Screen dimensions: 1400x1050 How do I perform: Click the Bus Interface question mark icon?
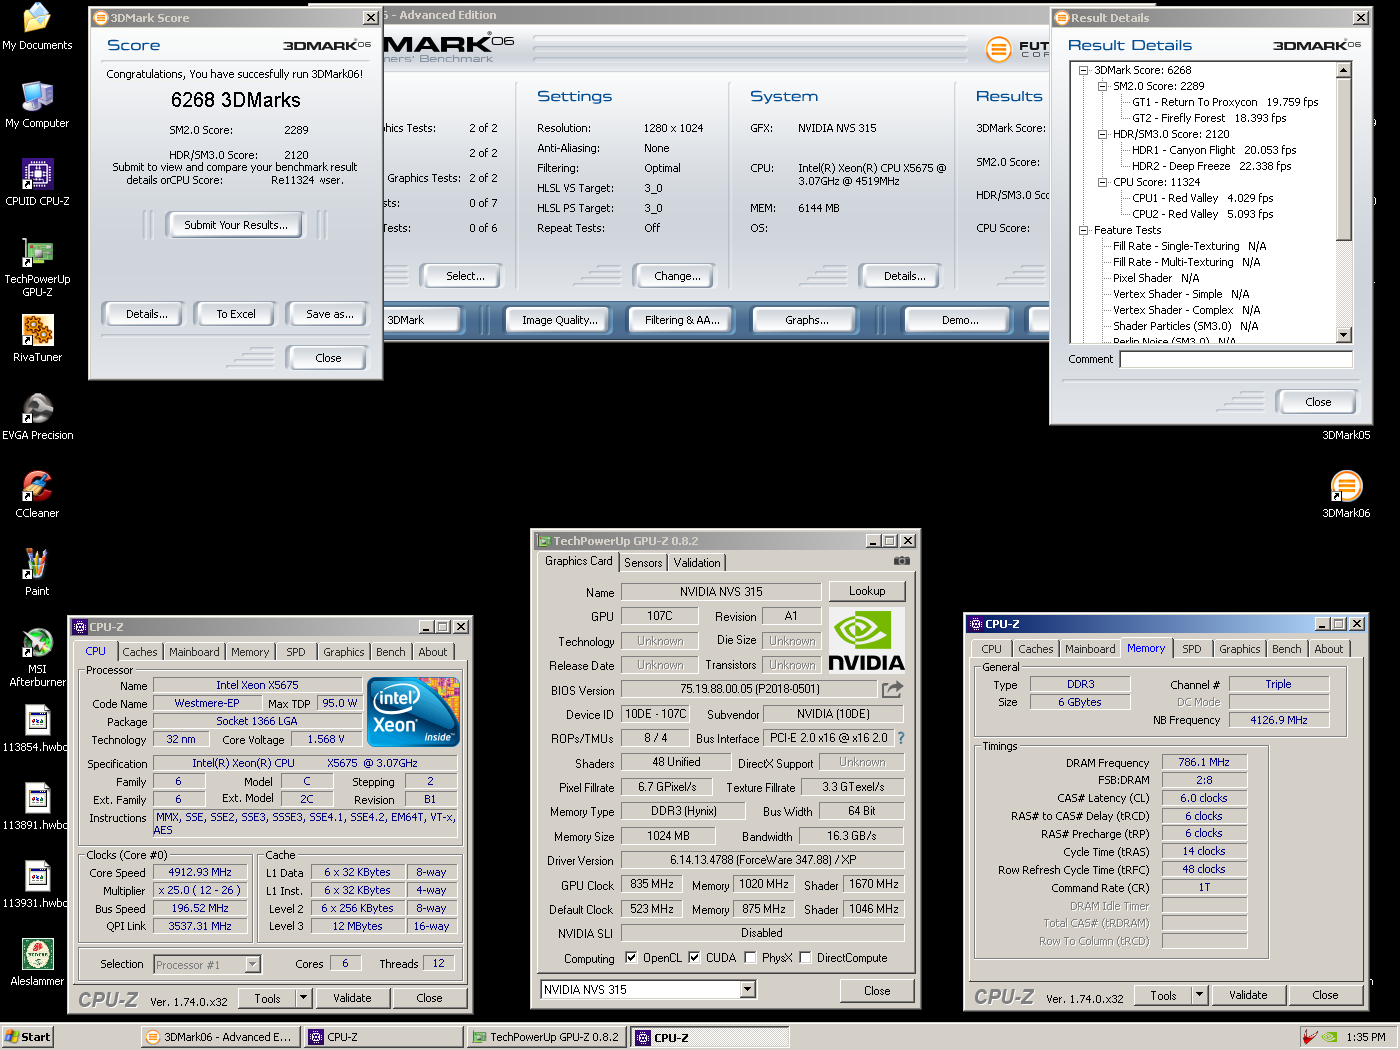(900, 738)
